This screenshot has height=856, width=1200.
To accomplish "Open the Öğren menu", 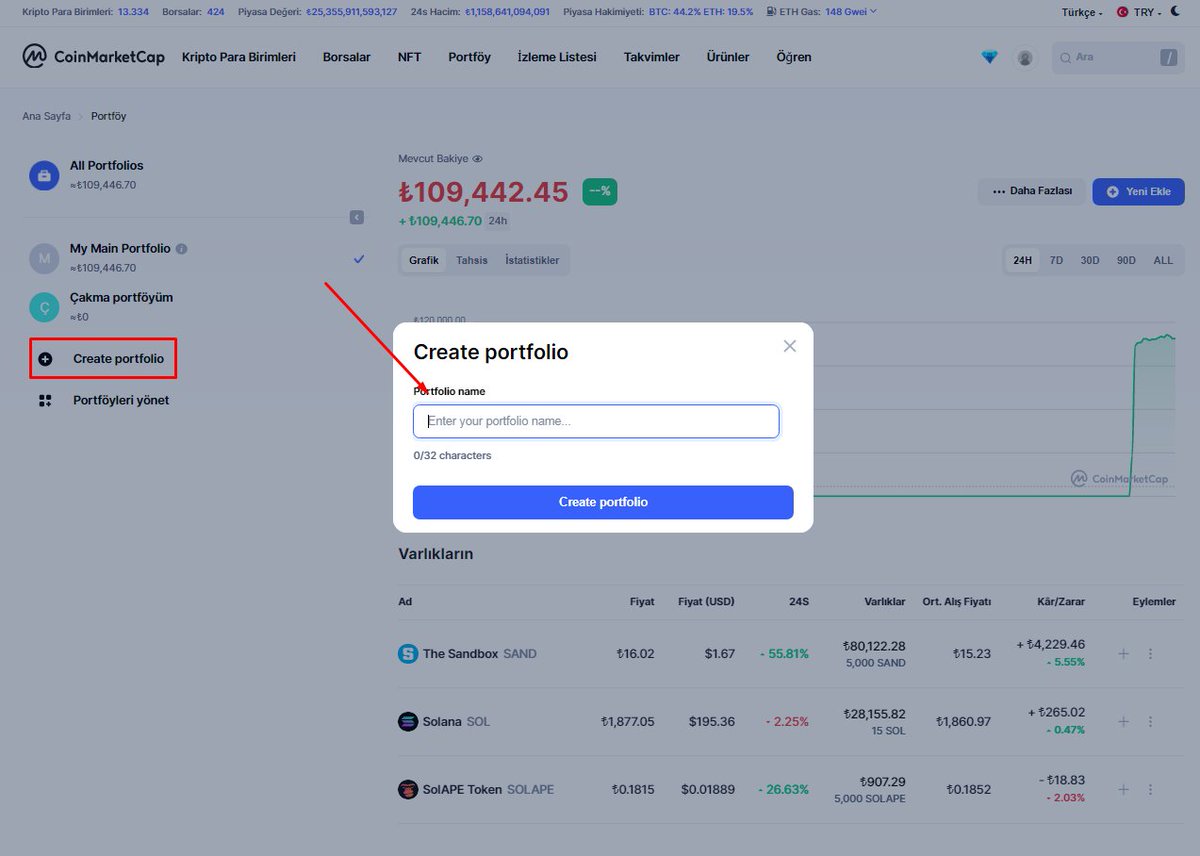I will click(x=794, y=57).
